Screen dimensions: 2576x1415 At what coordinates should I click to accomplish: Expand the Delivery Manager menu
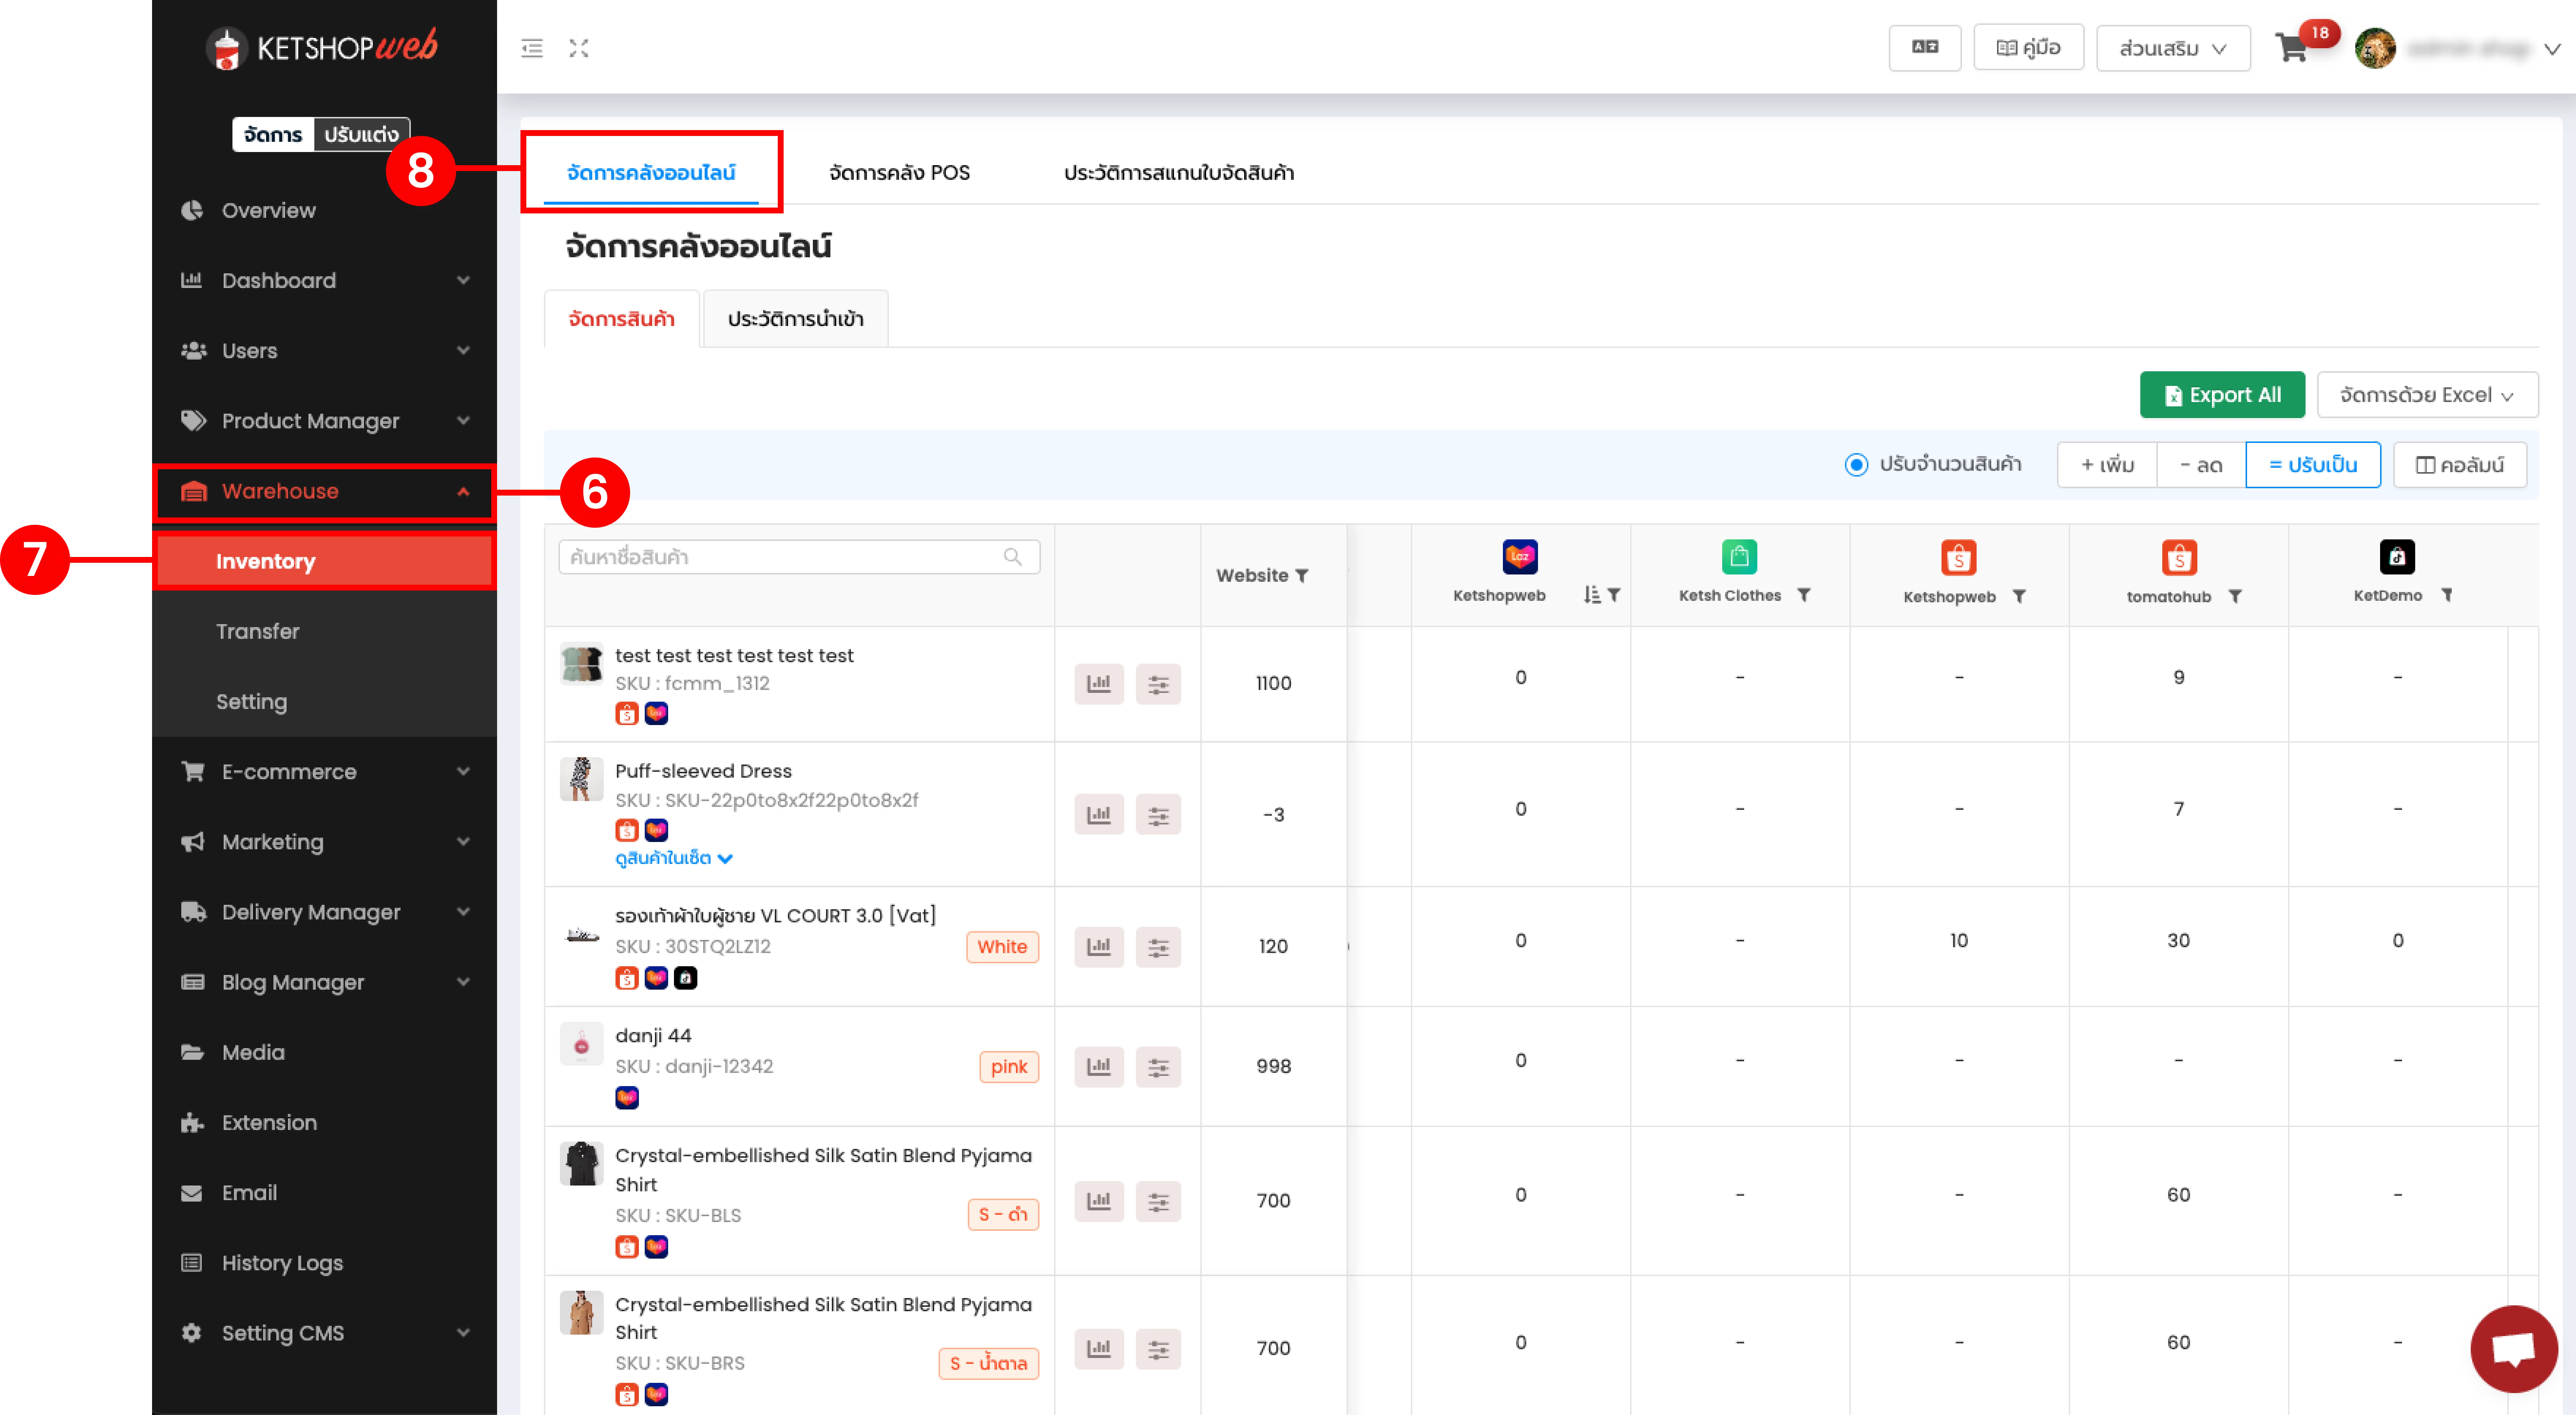coord(324,912)
